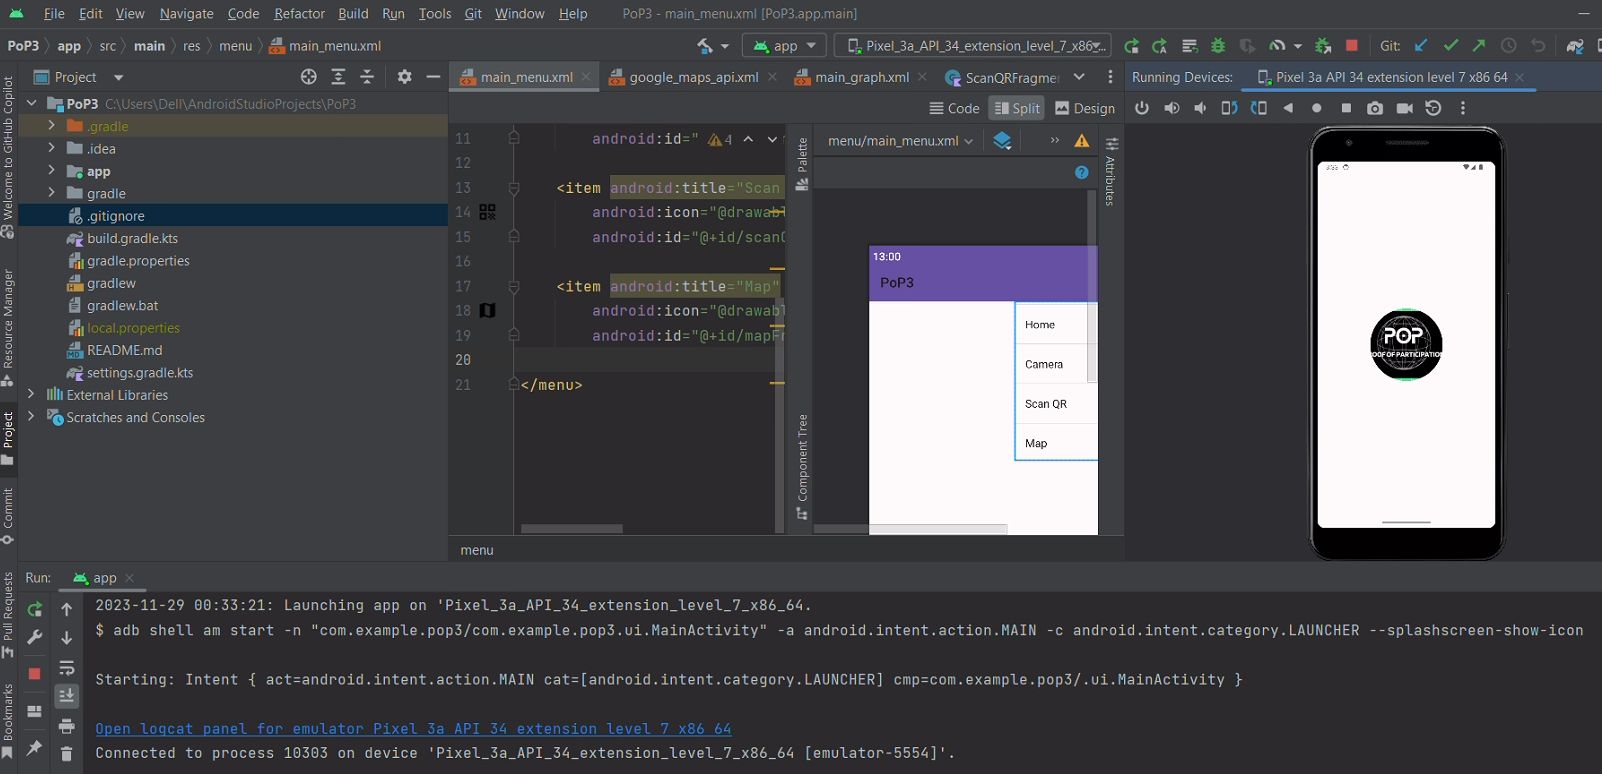The image size is (1602, 774).
Task: Switch editor to Design view mode
Action: 1085,108
